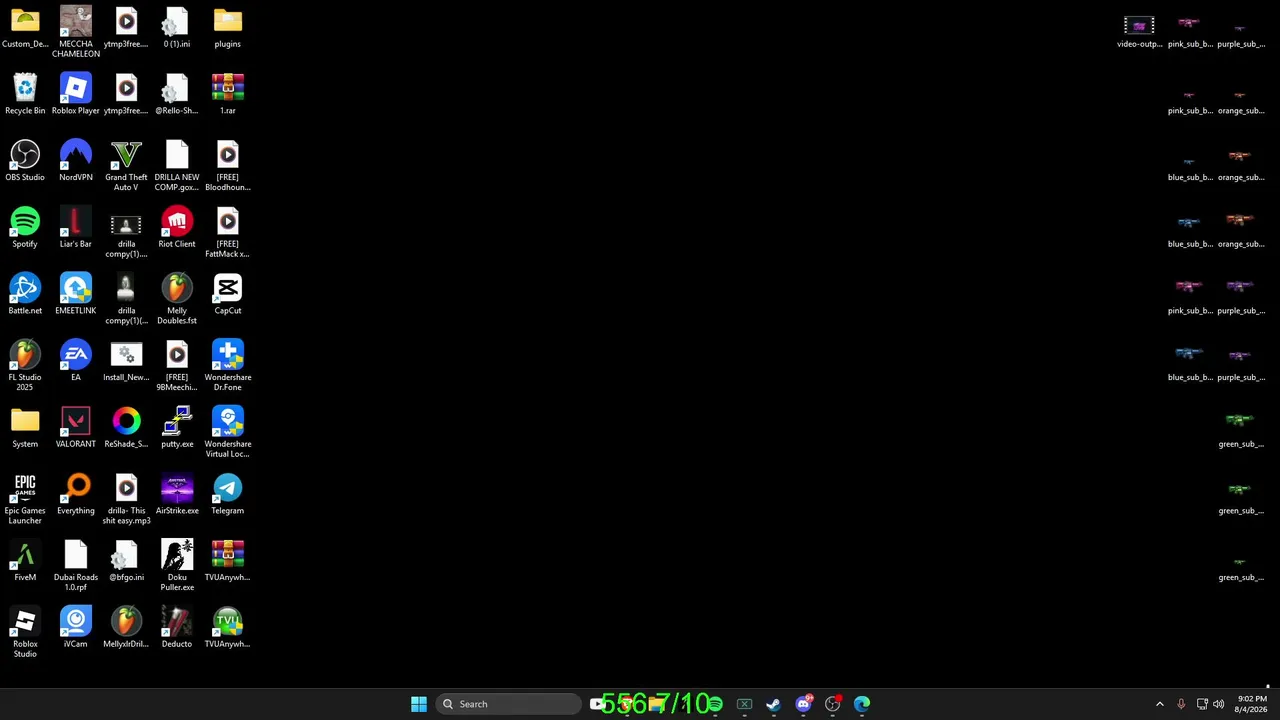
Task: Select the Grand Theft Auto V shortcut
Action: [126, 166]
